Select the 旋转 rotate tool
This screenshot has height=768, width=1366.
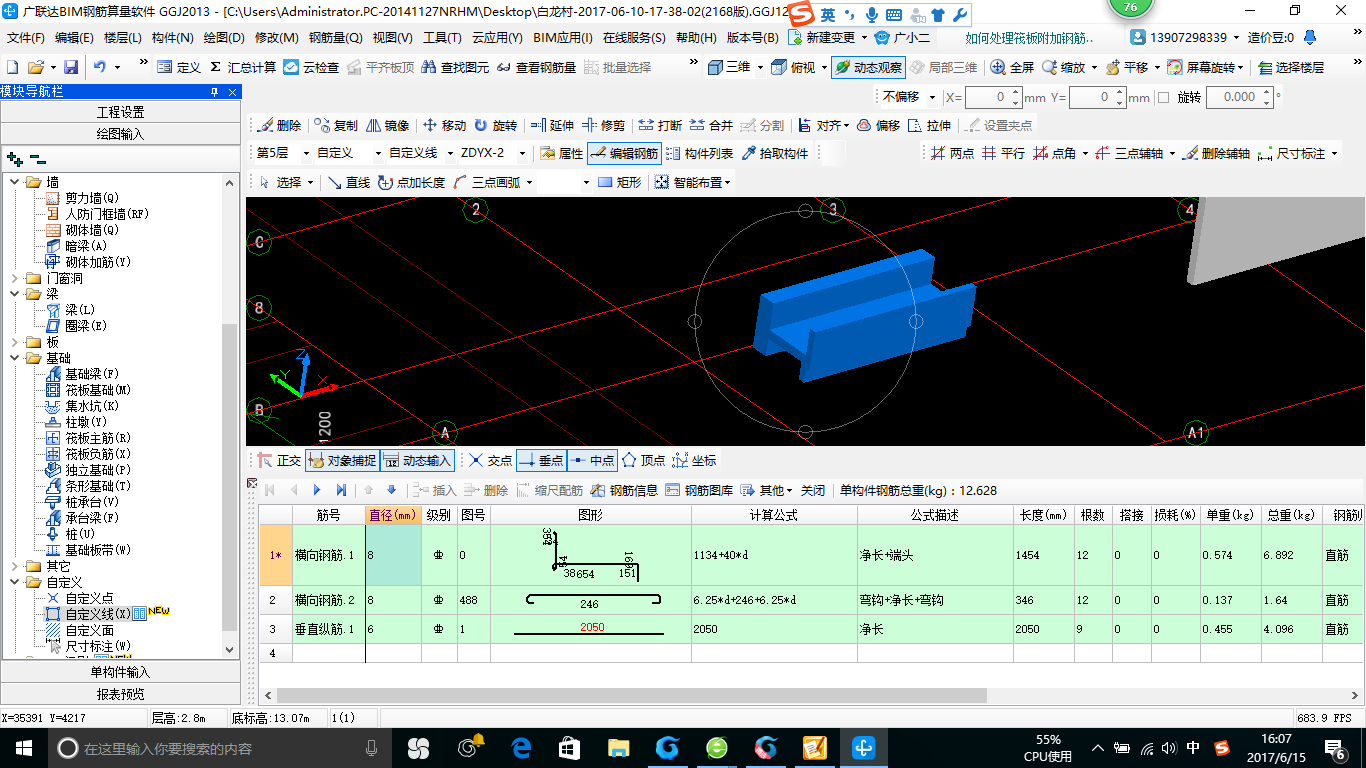pos(496,125)
